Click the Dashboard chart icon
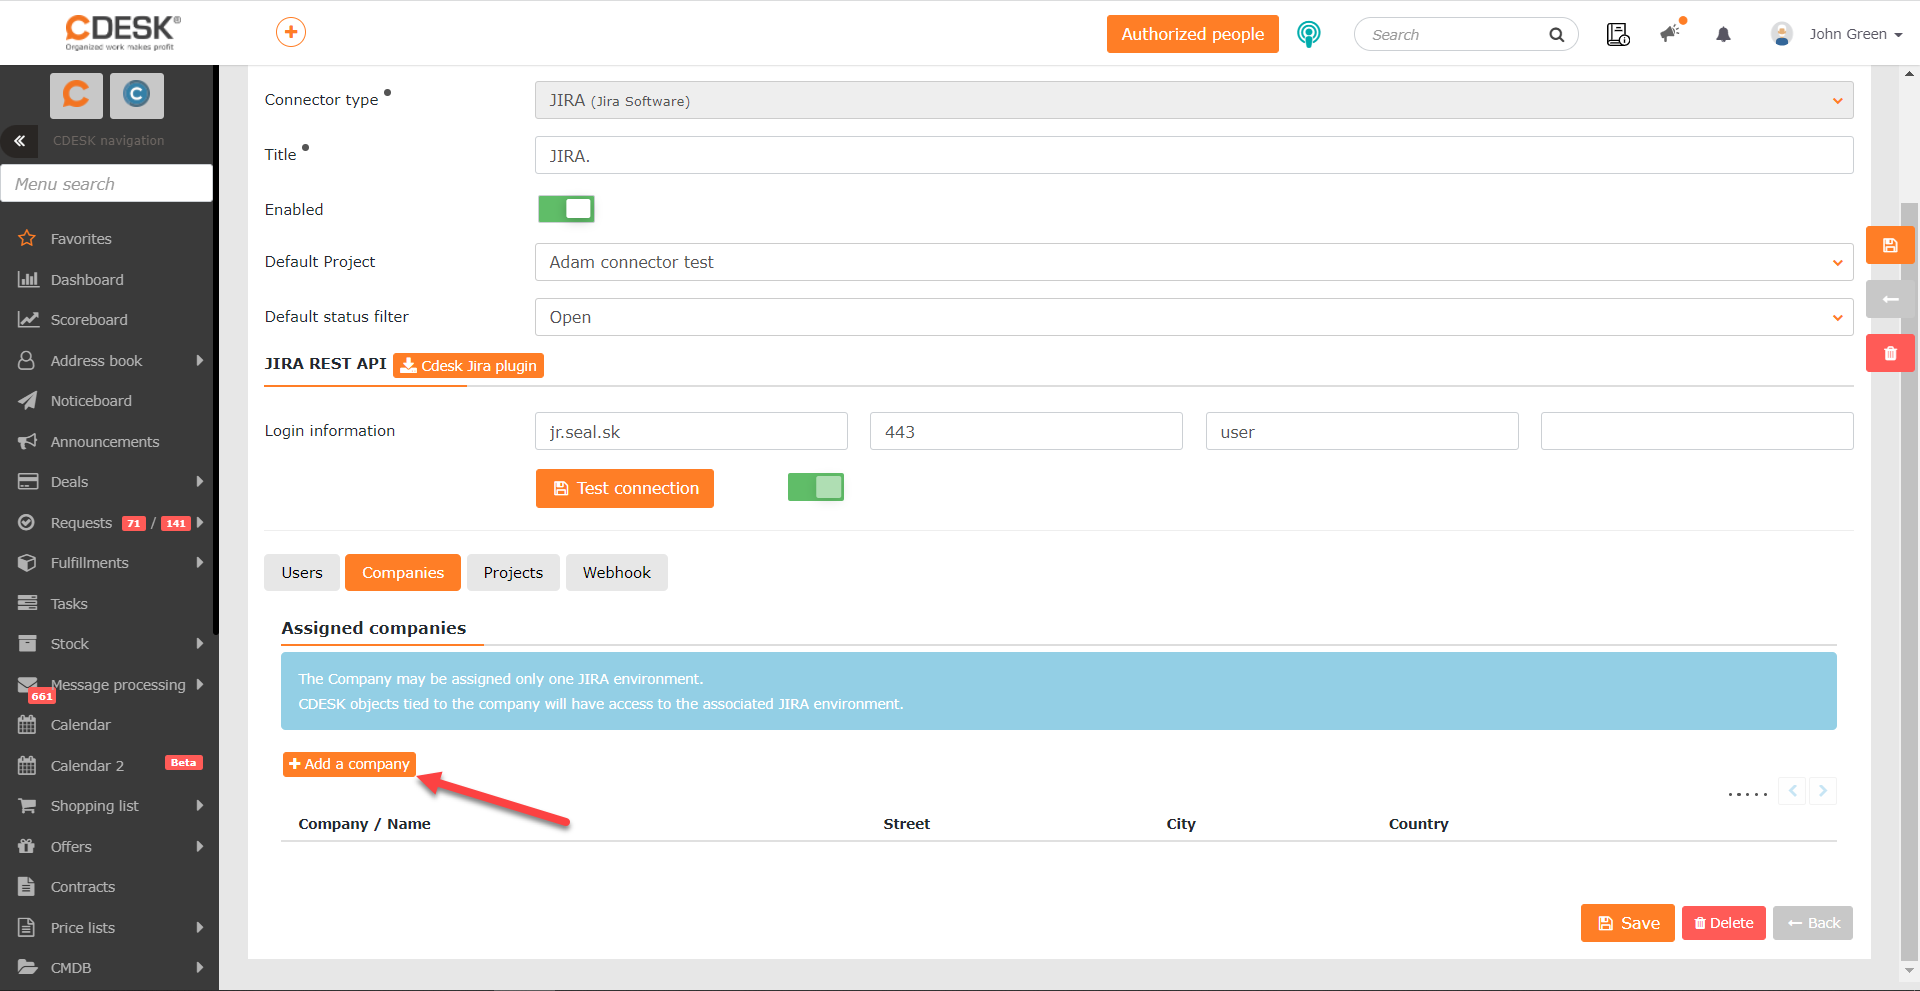The height and width of the screenshot is (991, 1920). (x=27, y=280)
